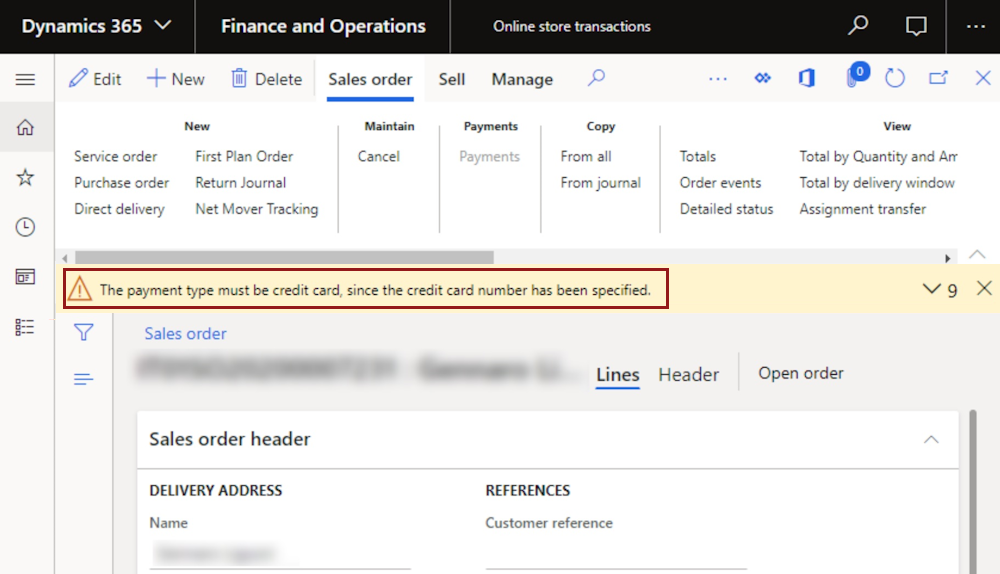Click First Plan Order
Screen dimensions: 1000x574
pyautogui.click(x=244, y=156)
